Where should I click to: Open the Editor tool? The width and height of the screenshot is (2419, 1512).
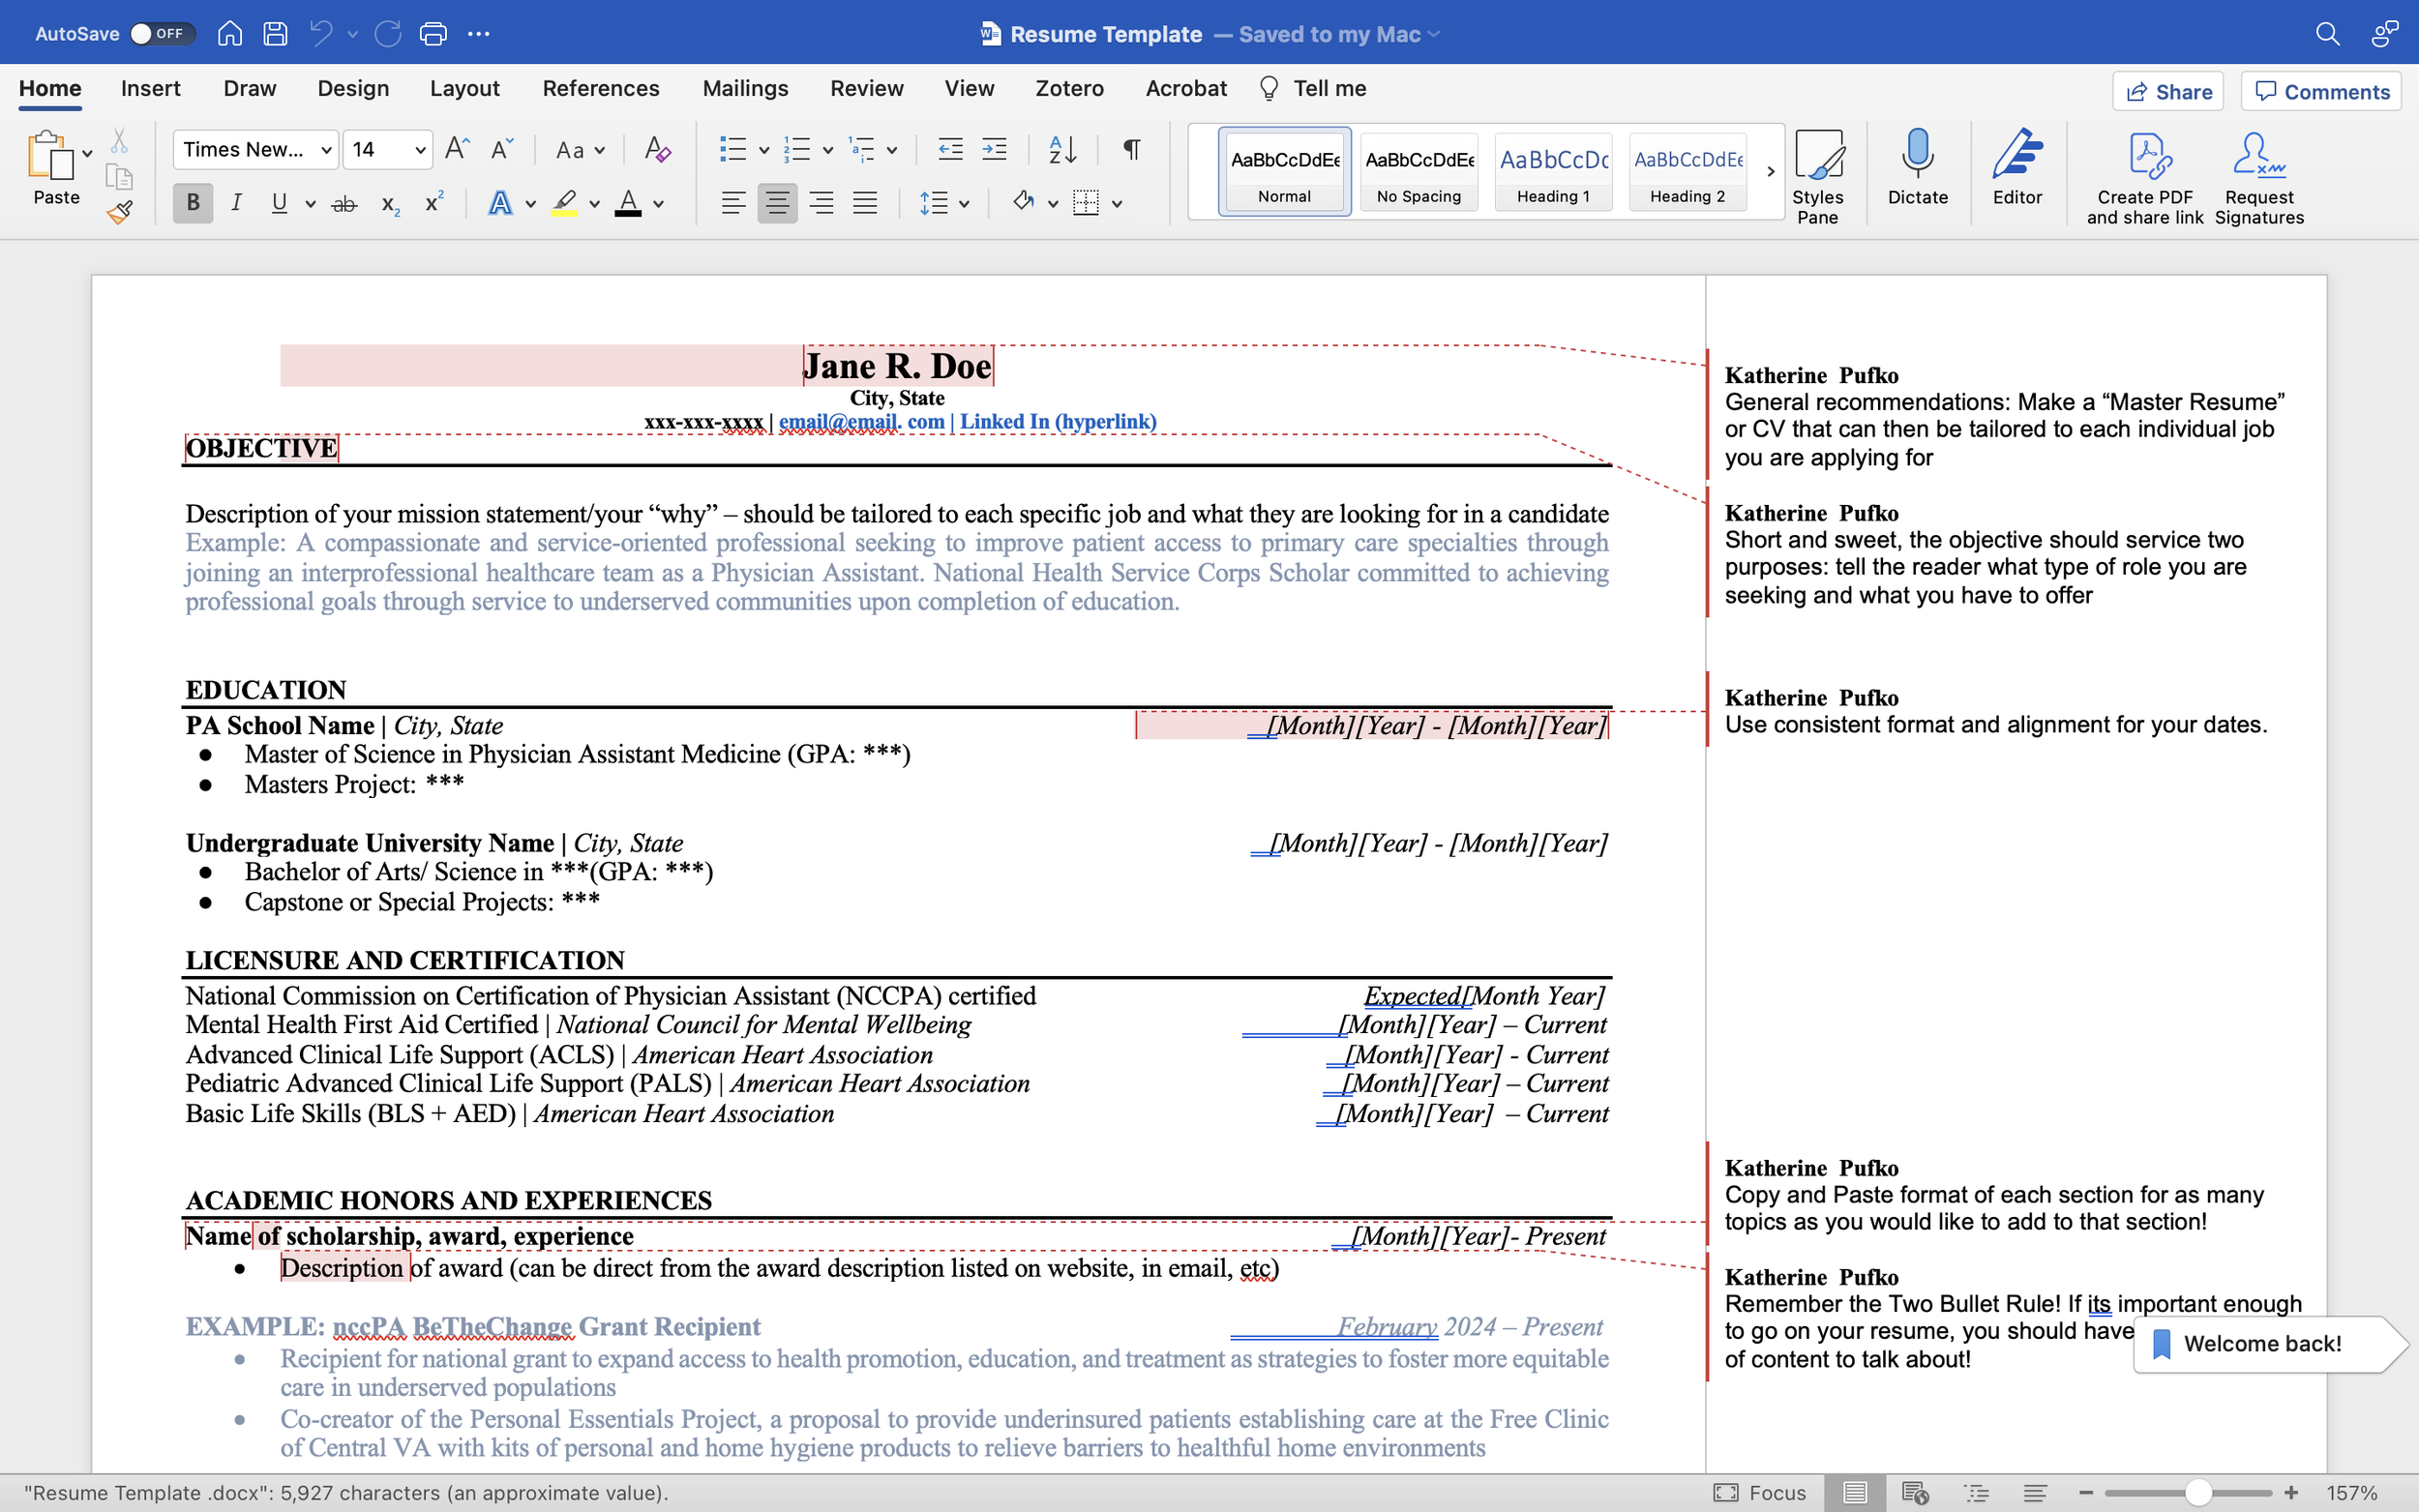(2017, 167)
